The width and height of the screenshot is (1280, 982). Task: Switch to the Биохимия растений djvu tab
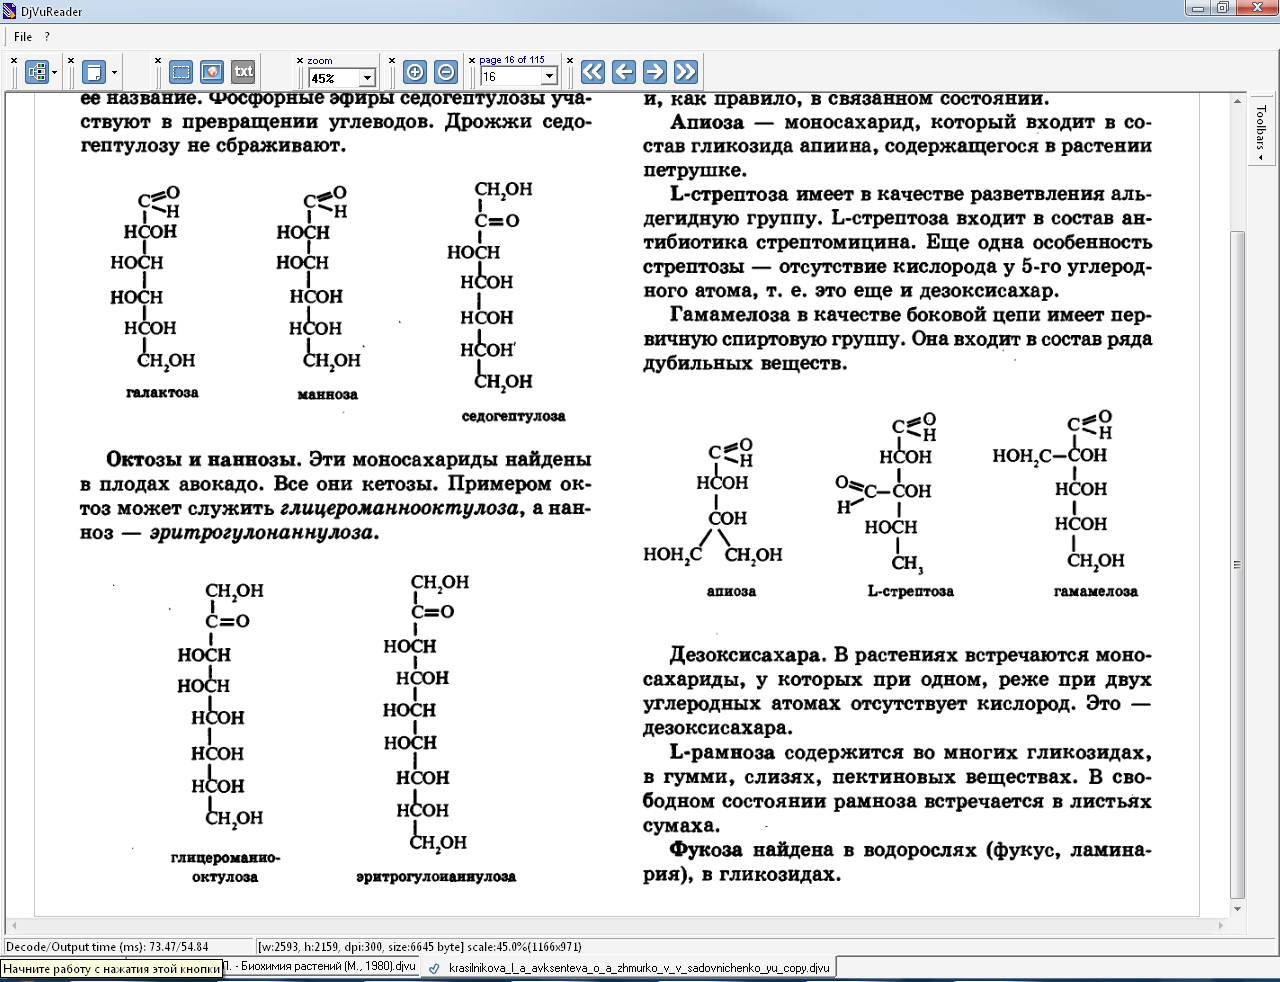[x=319, y=968]
